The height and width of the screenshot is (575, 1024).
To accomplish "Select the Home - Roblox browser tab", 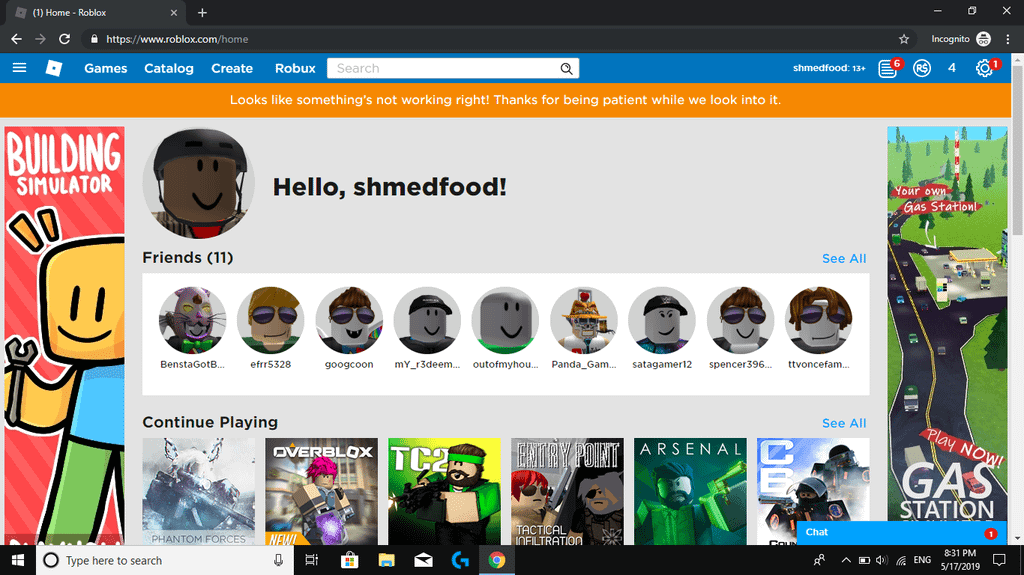I will coord(95,12).
